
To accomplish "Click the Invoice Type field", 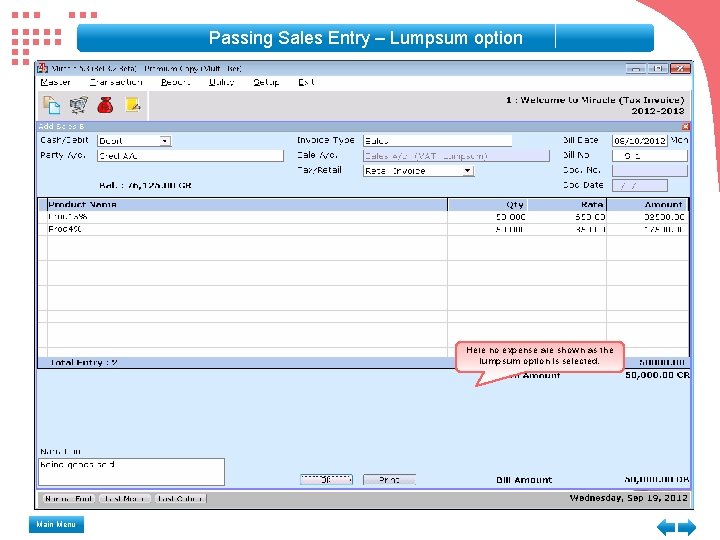I will (x=437, y=141).
